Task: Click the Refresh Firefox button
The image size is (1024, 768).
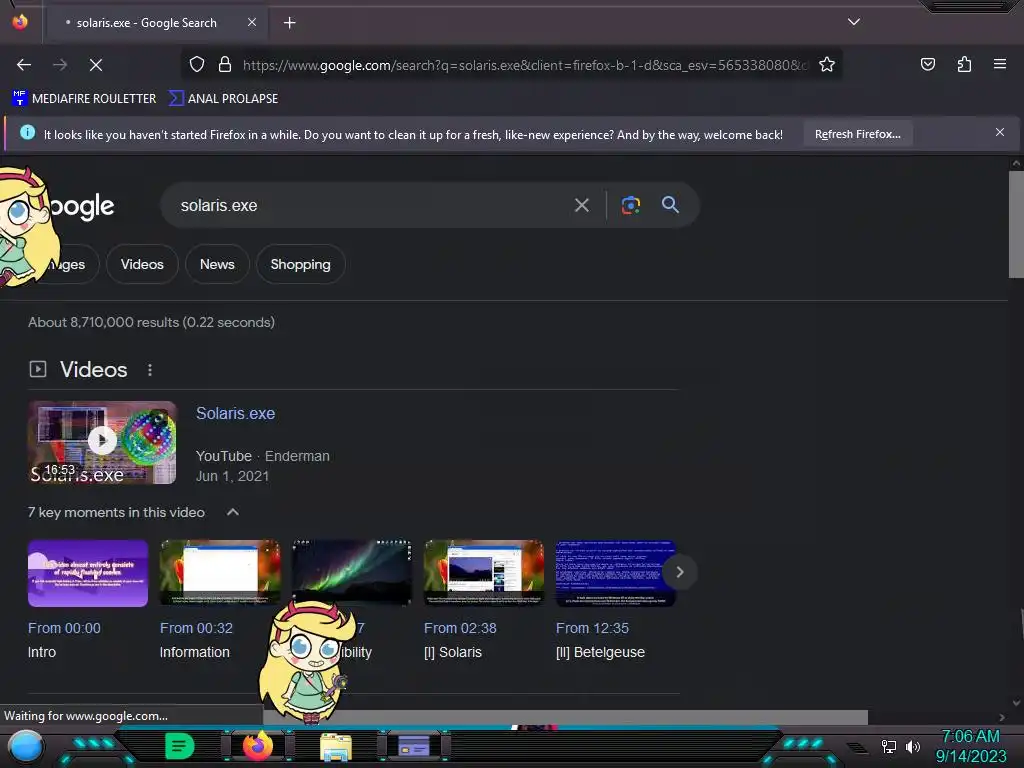Action: 857,134
